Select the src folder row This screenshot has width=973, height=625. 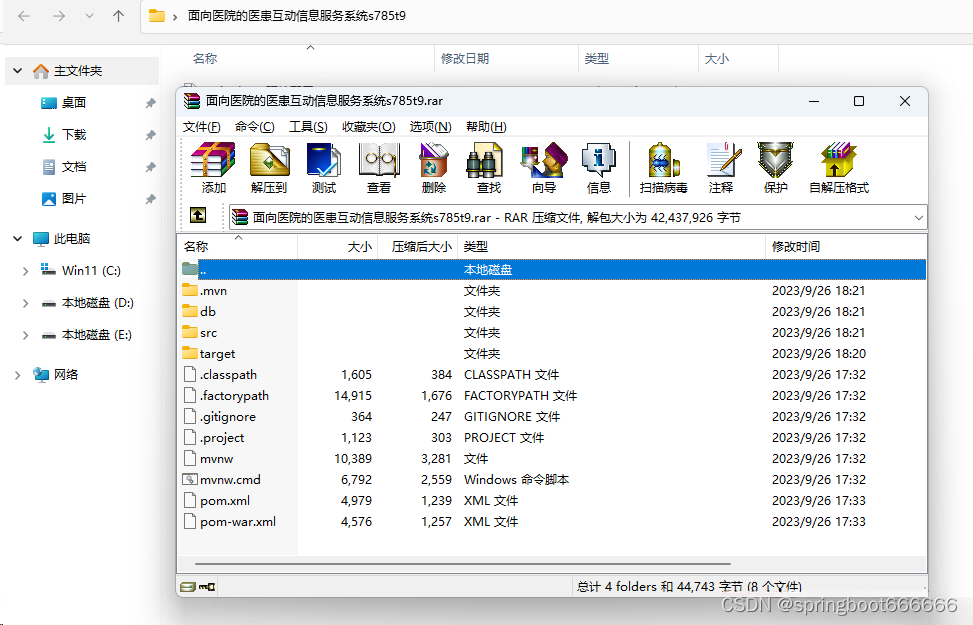(x=552, y=333)
